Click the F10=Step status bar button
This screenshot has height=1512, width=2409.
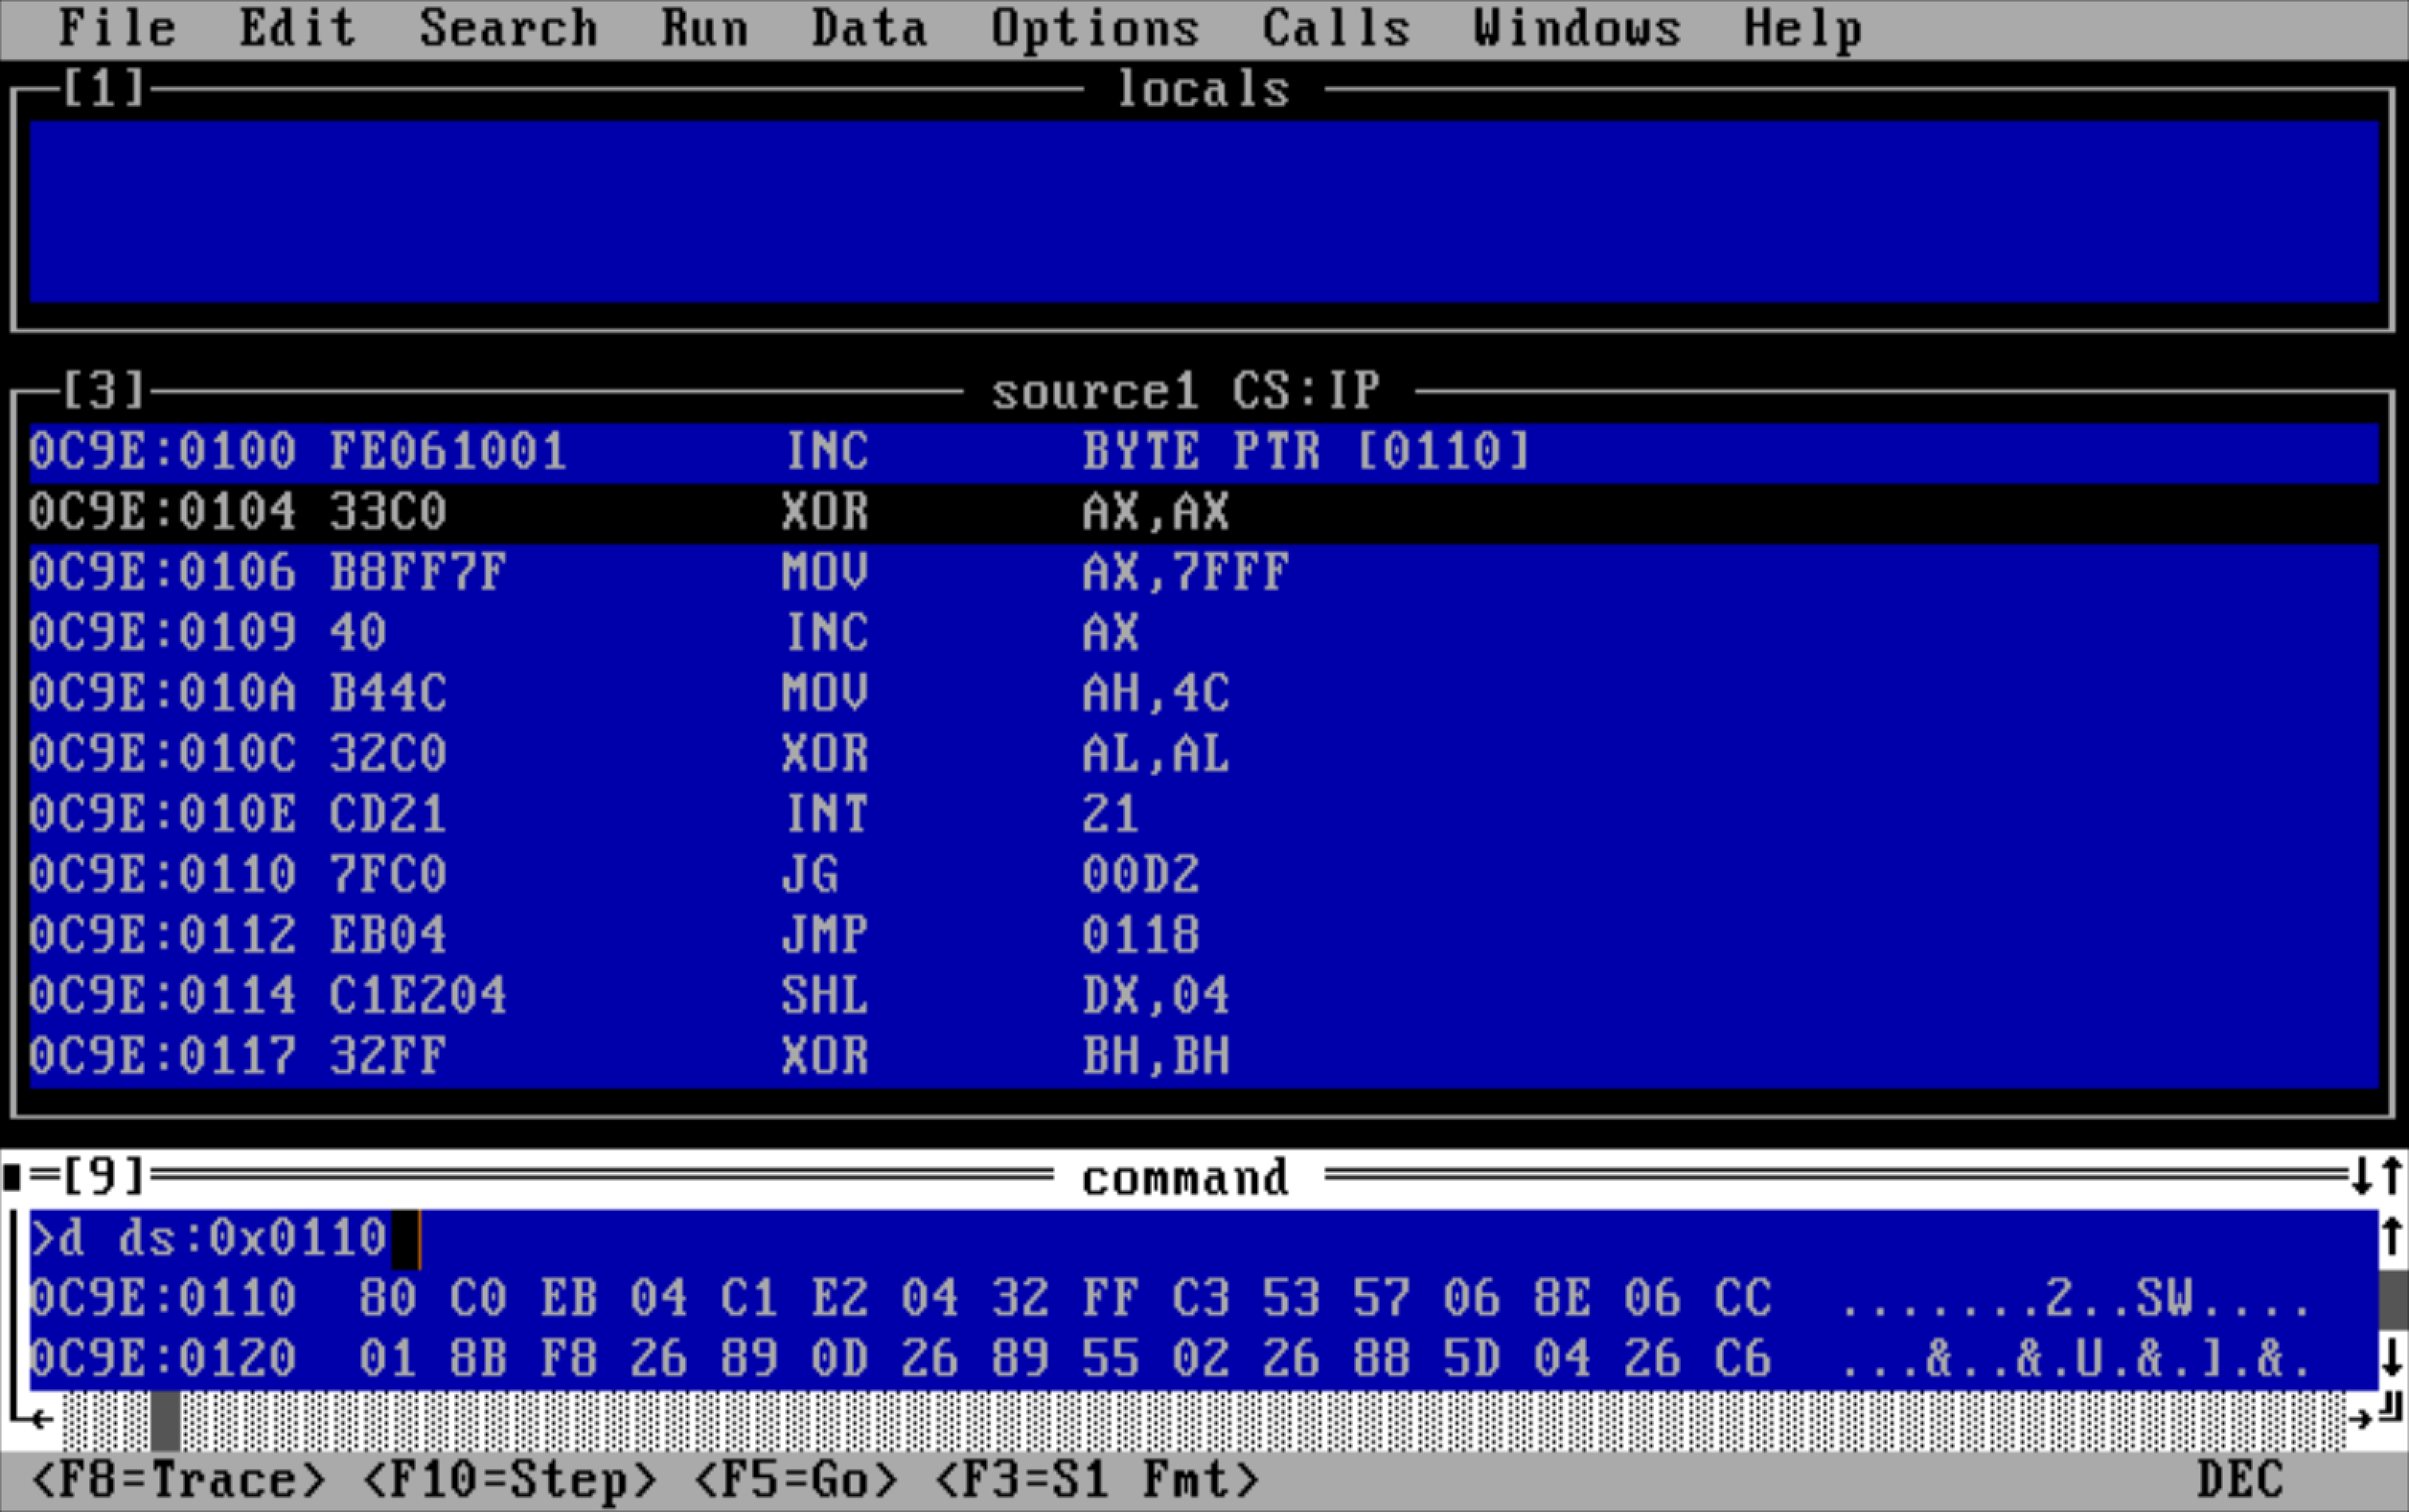[510, 1480]
